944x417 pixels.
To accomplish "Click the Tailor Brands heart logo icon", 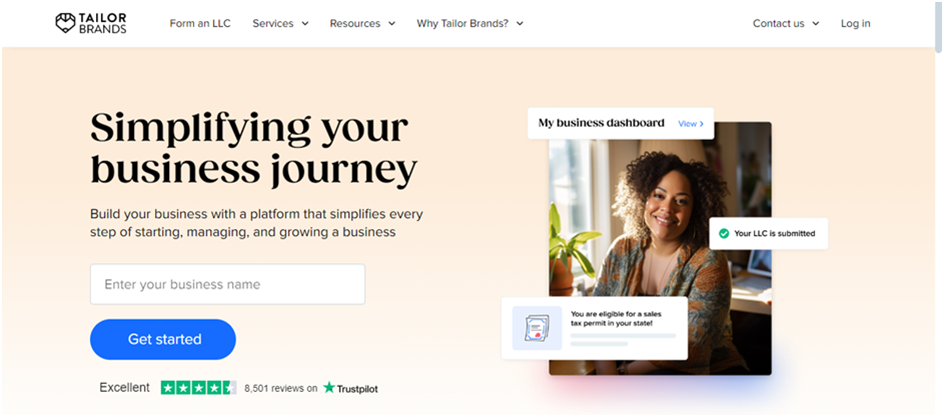I will (x=65, y=23).
